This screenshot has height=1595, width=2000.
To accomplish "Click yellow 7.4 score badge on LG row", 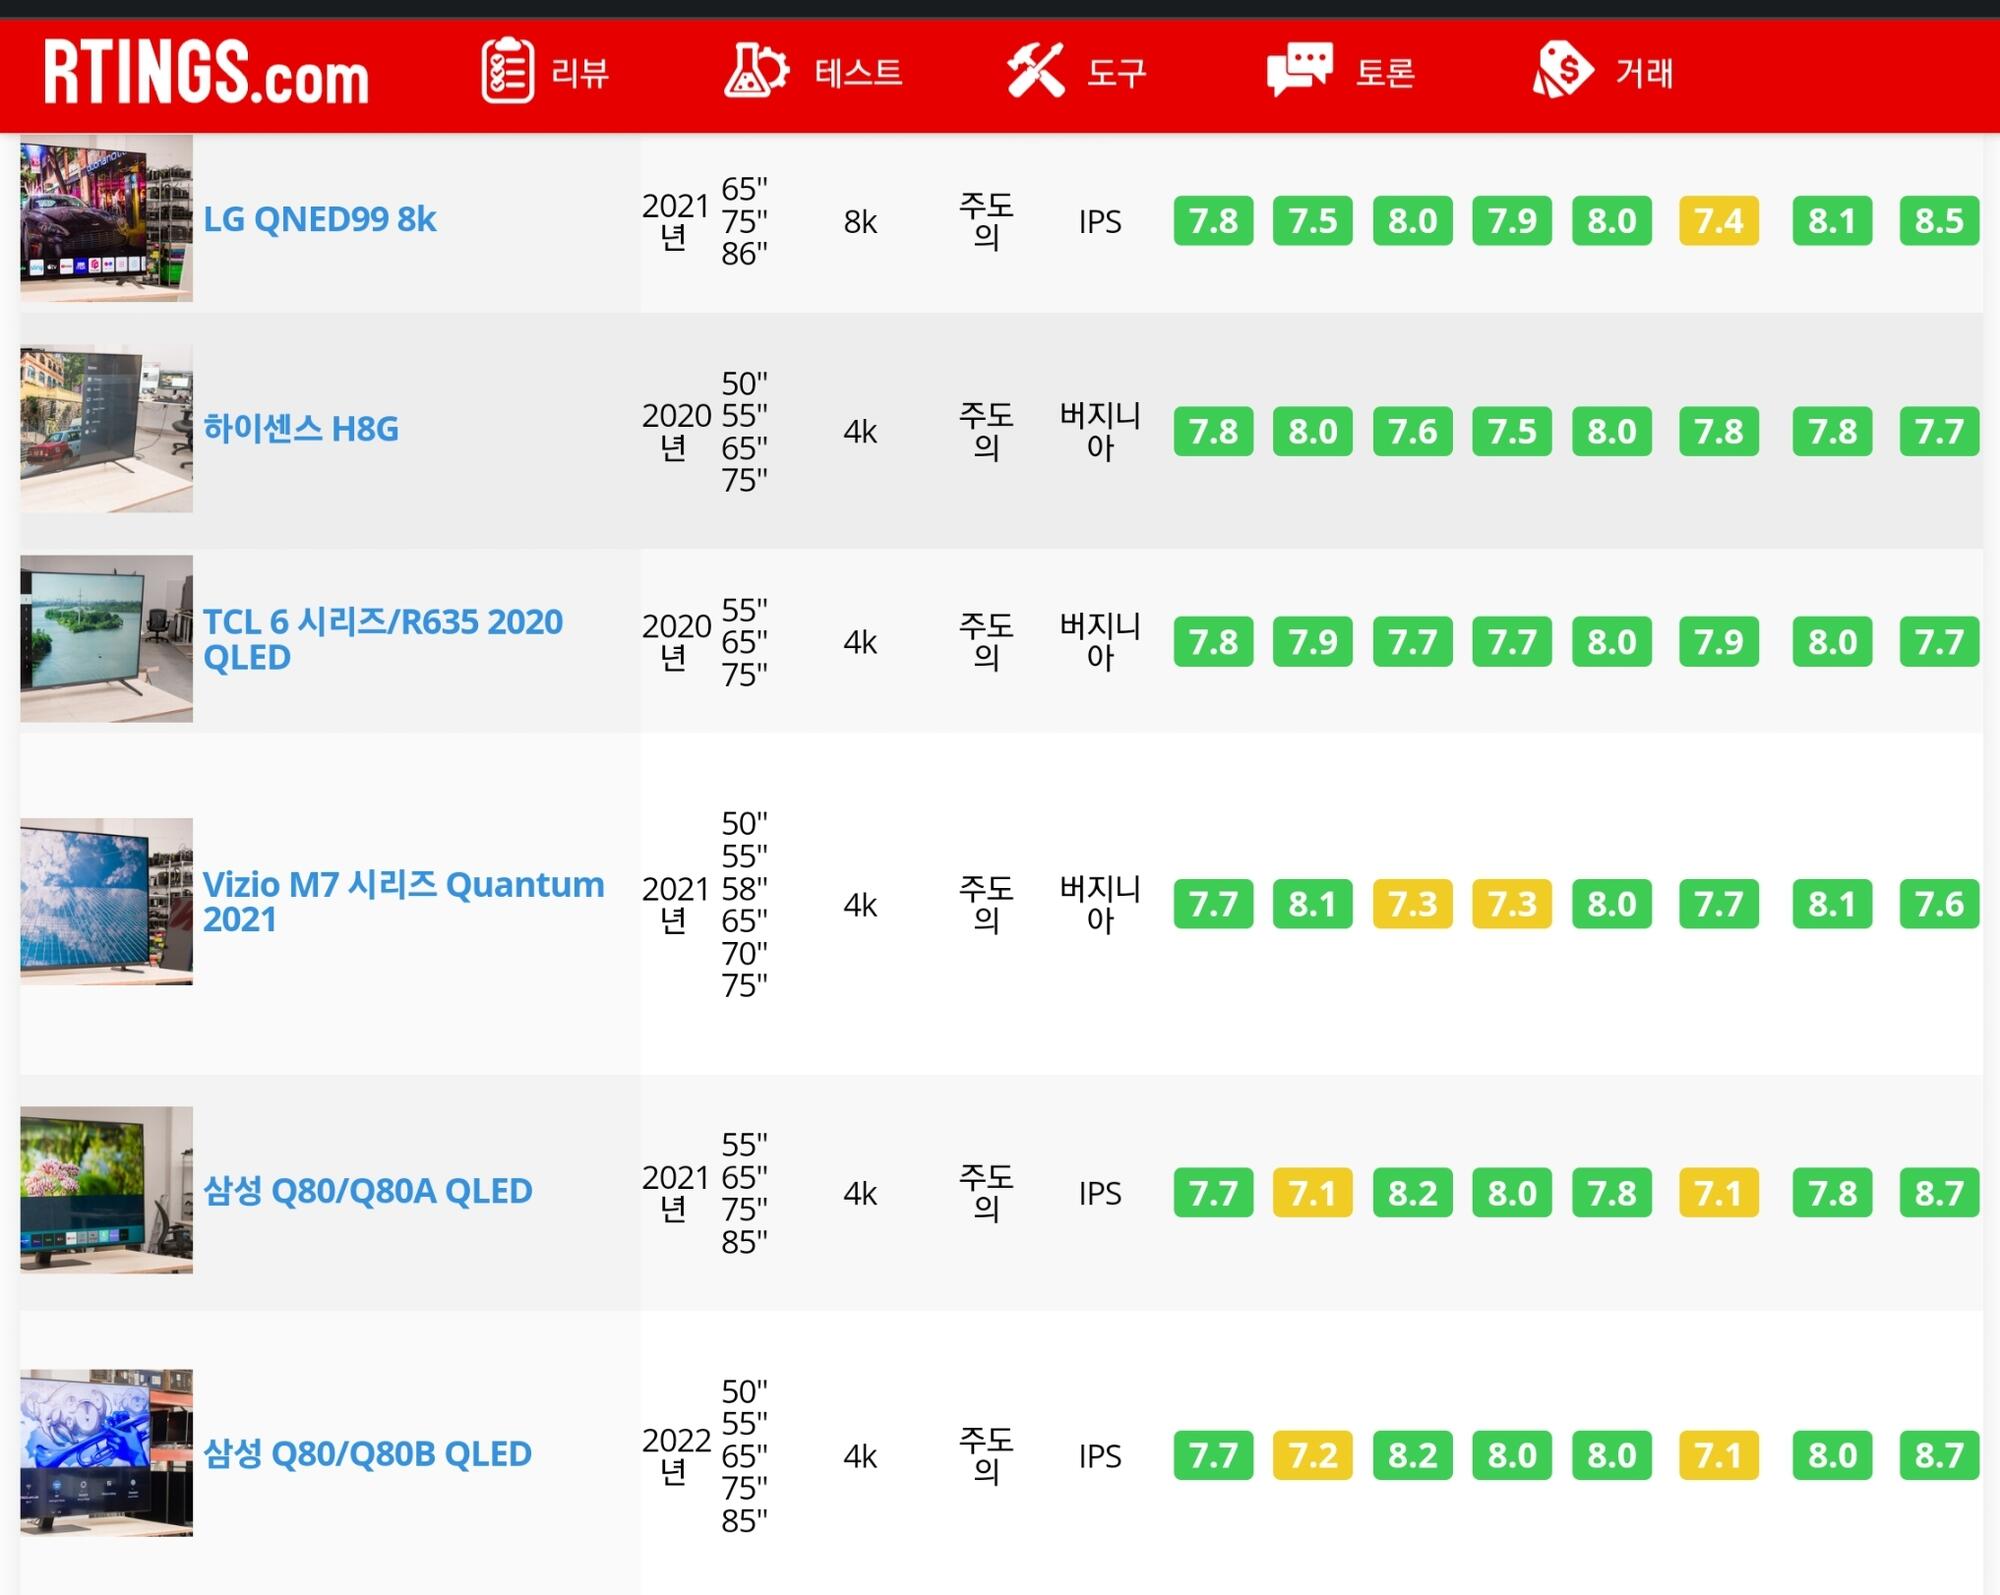I will [1718, 220].
